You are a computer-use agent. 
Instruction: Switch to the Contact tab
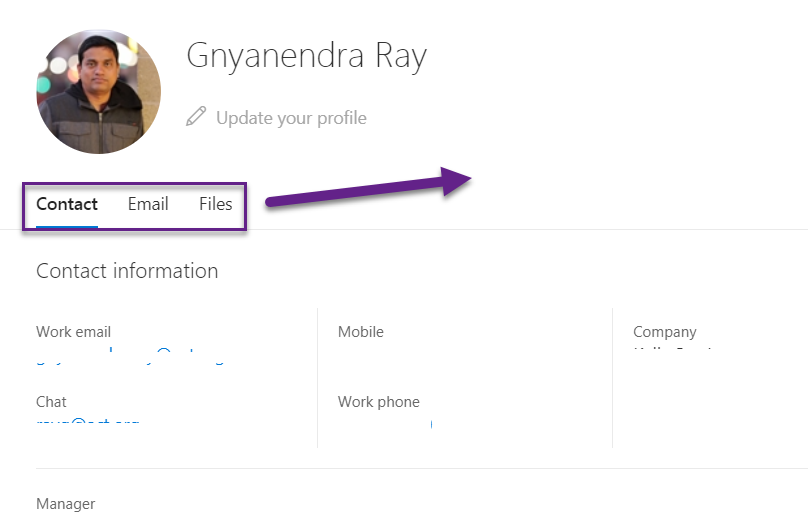click(x=67, y=204)
